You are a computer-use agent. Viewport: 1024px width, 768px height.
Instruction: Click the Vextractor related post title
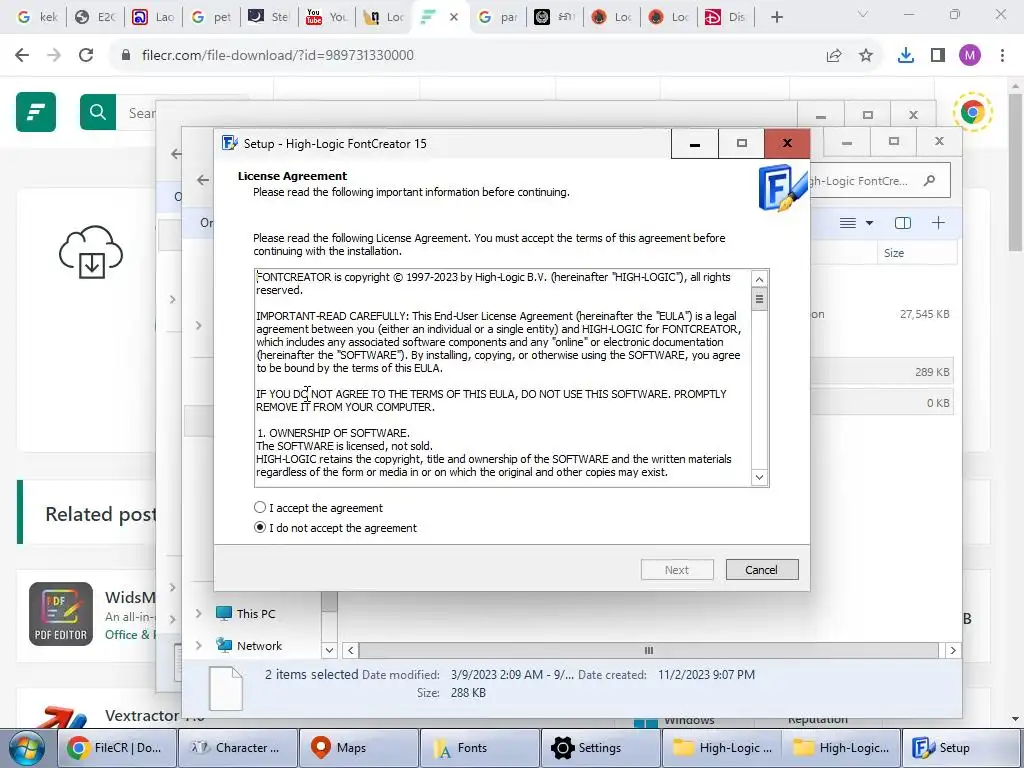(141, 716)
